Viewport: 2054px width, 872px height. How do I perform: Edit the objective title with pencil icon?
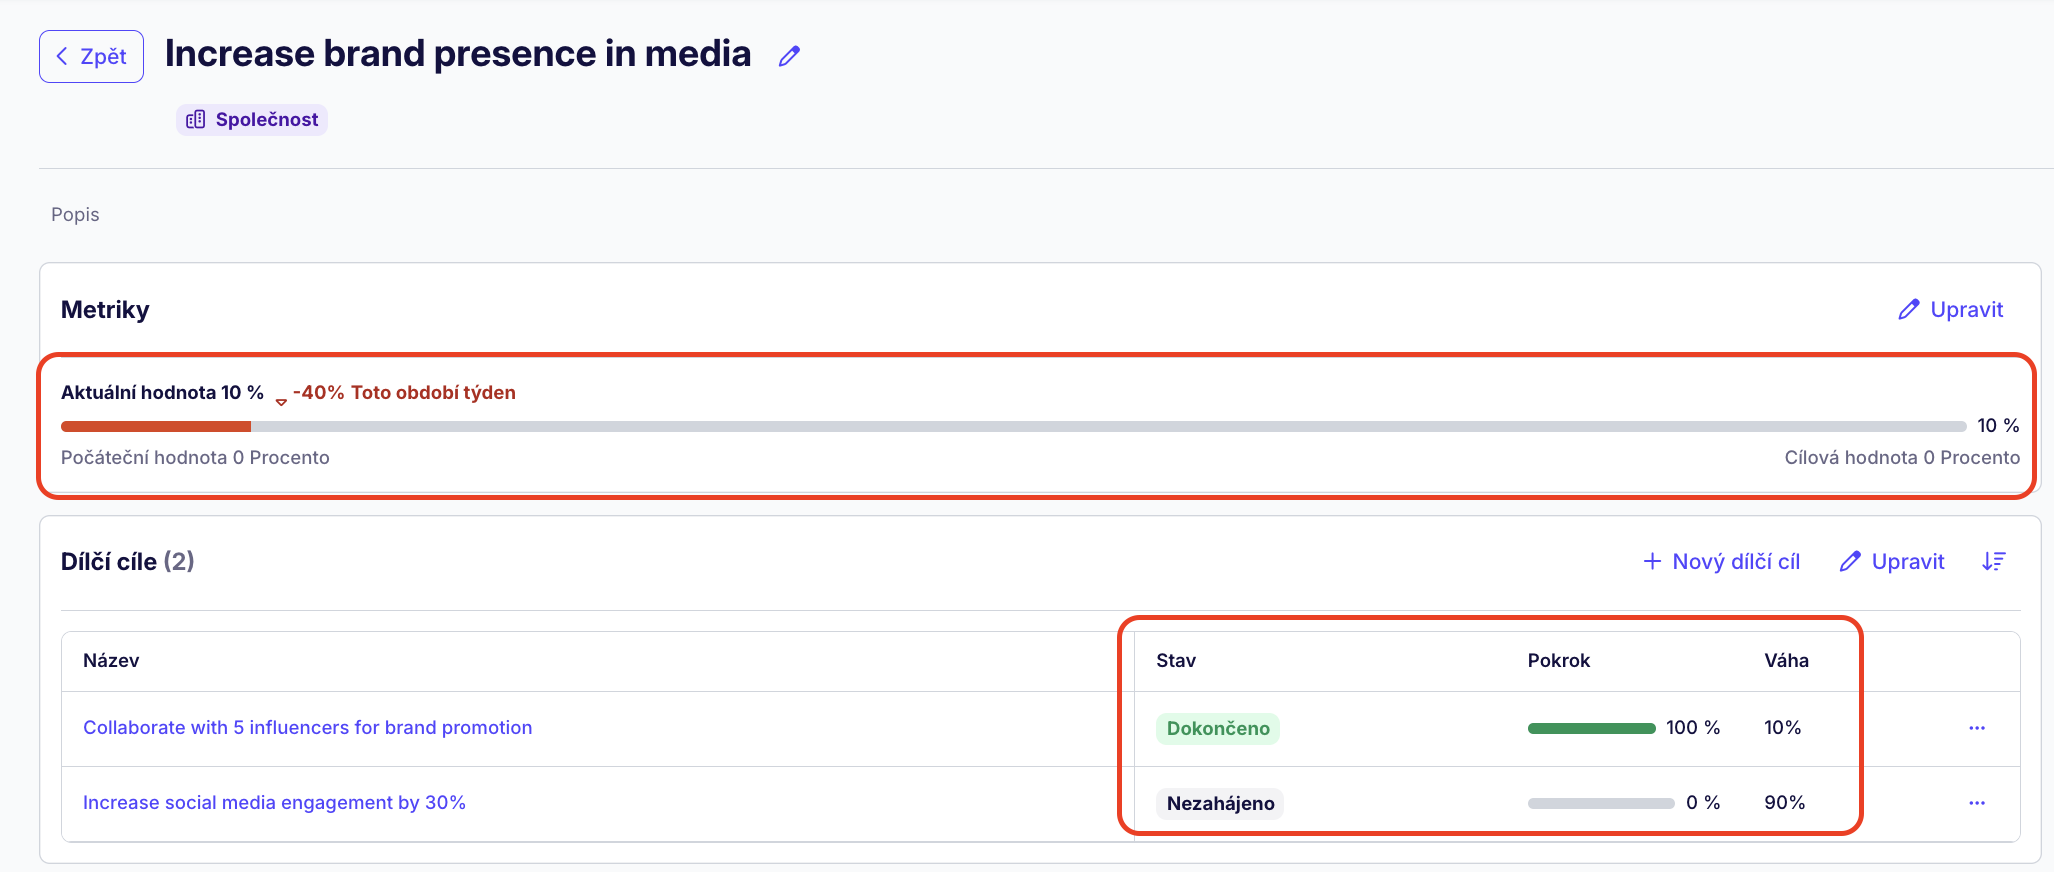click(789, 56)
